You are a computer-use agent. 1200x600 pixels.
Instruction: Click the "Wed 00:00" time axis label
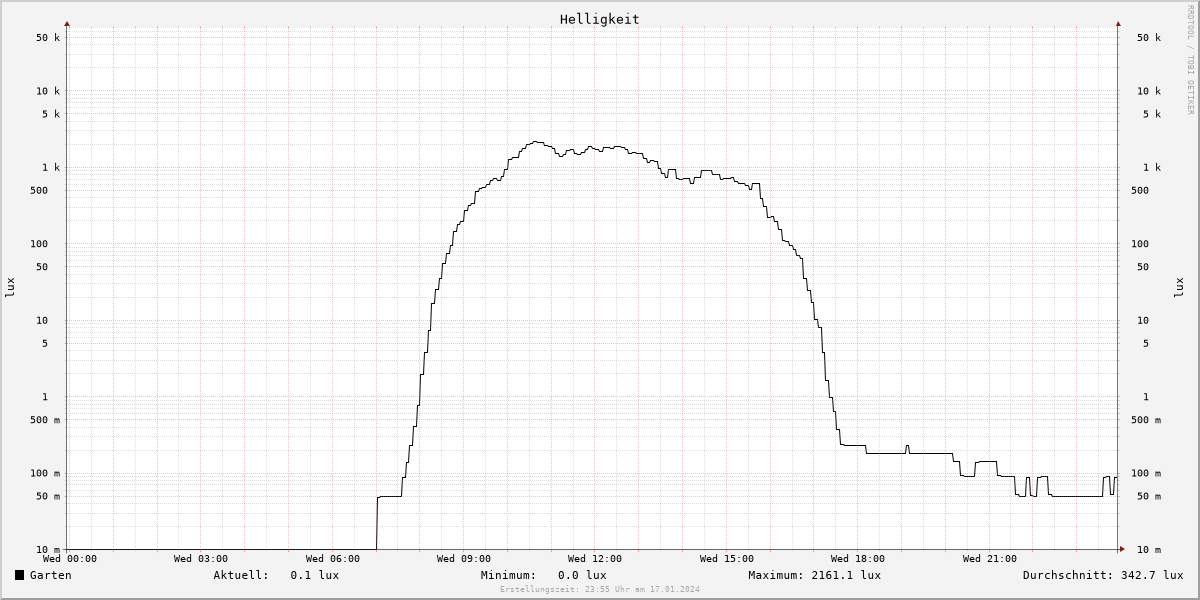tap(70, 559)
